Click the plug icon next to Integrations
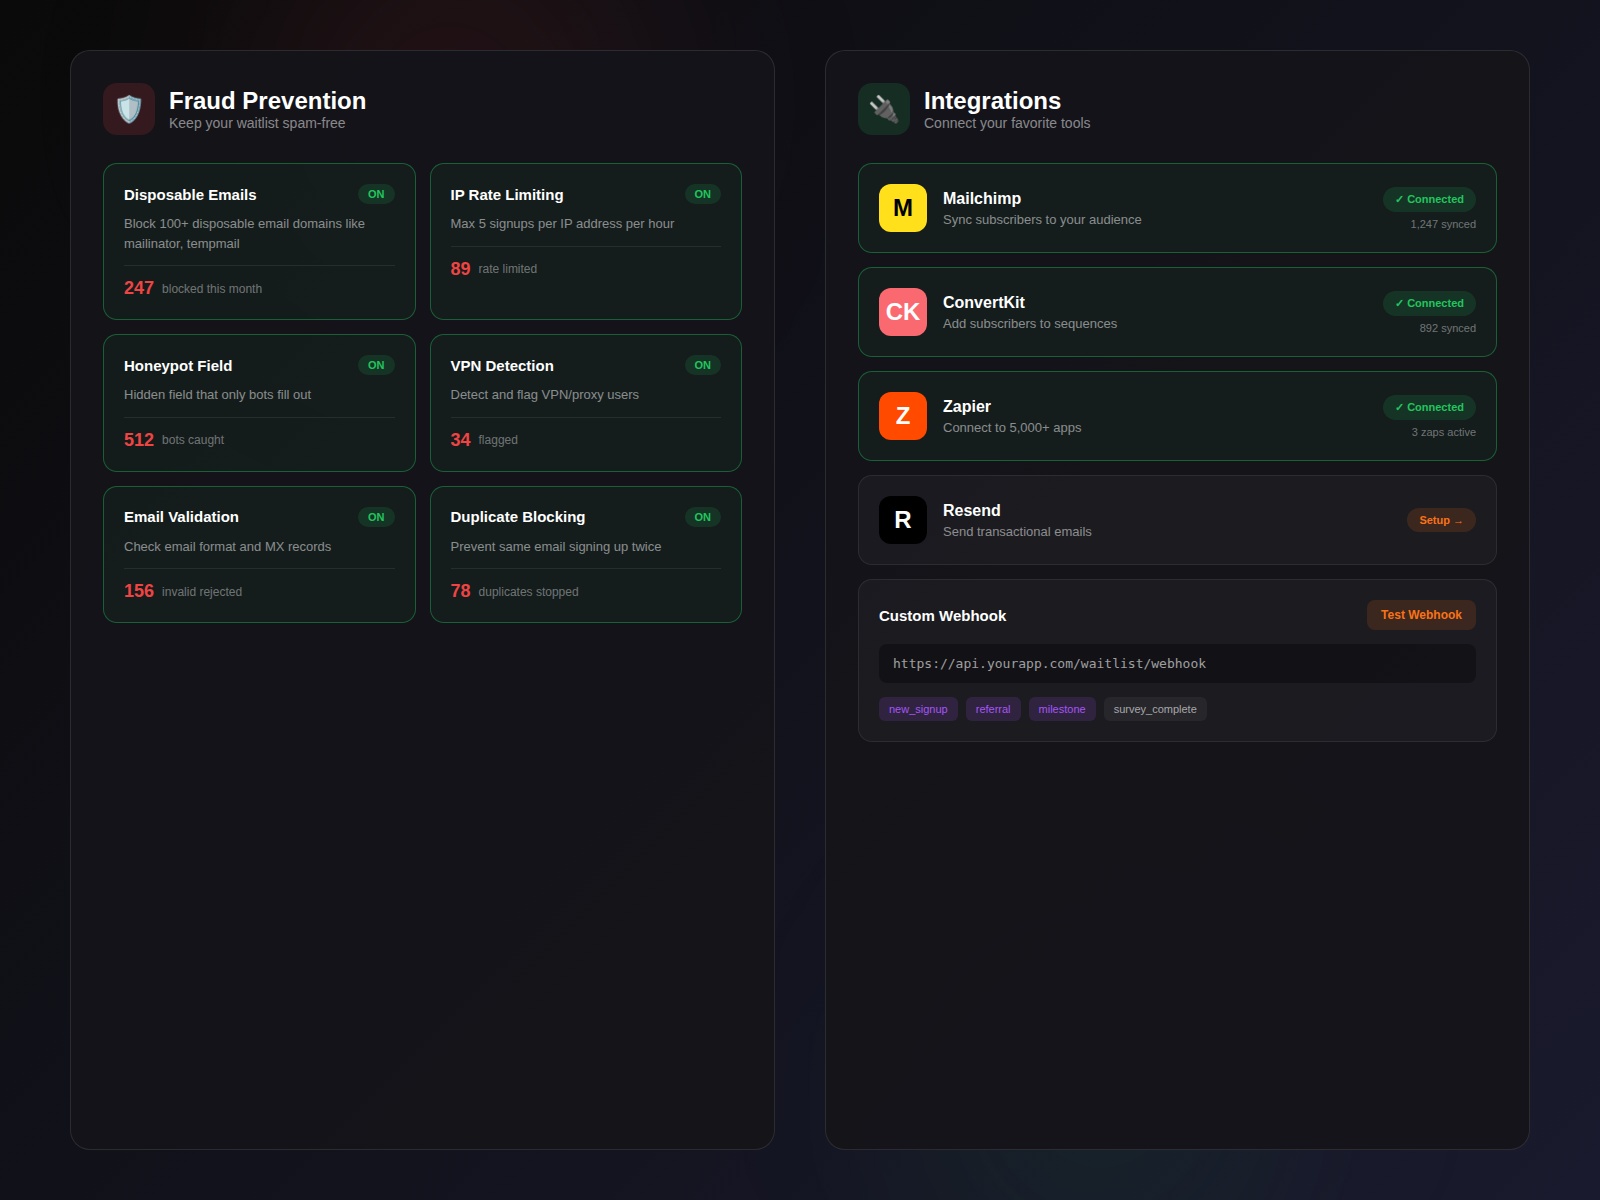 tap(883, 108)
